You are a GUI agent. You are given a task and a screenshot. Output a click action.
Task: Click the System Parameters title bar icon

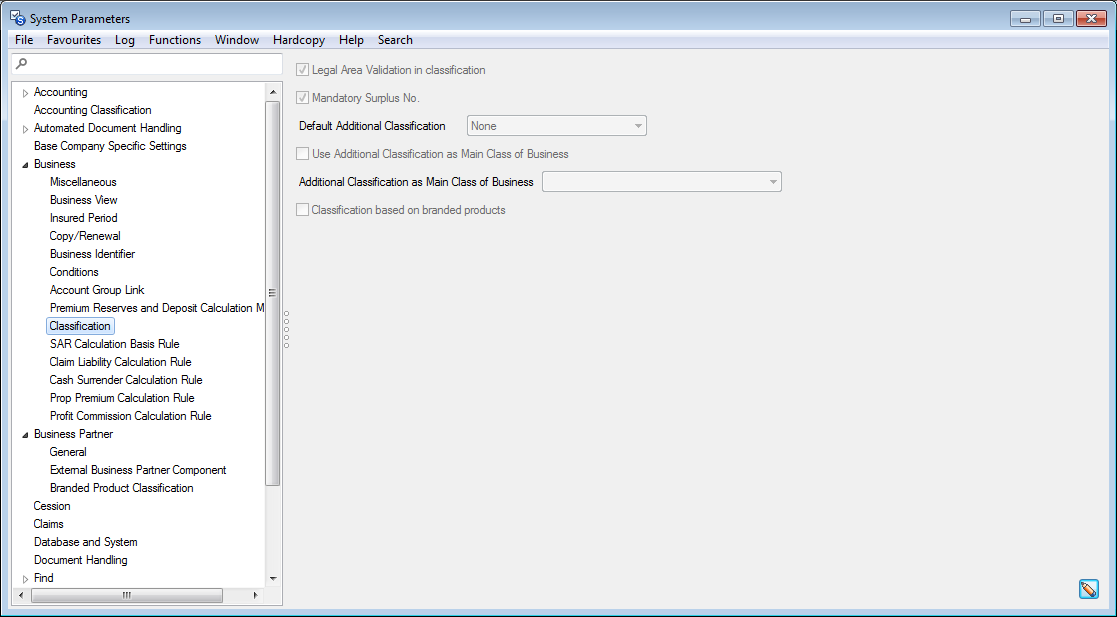[17, 18]
